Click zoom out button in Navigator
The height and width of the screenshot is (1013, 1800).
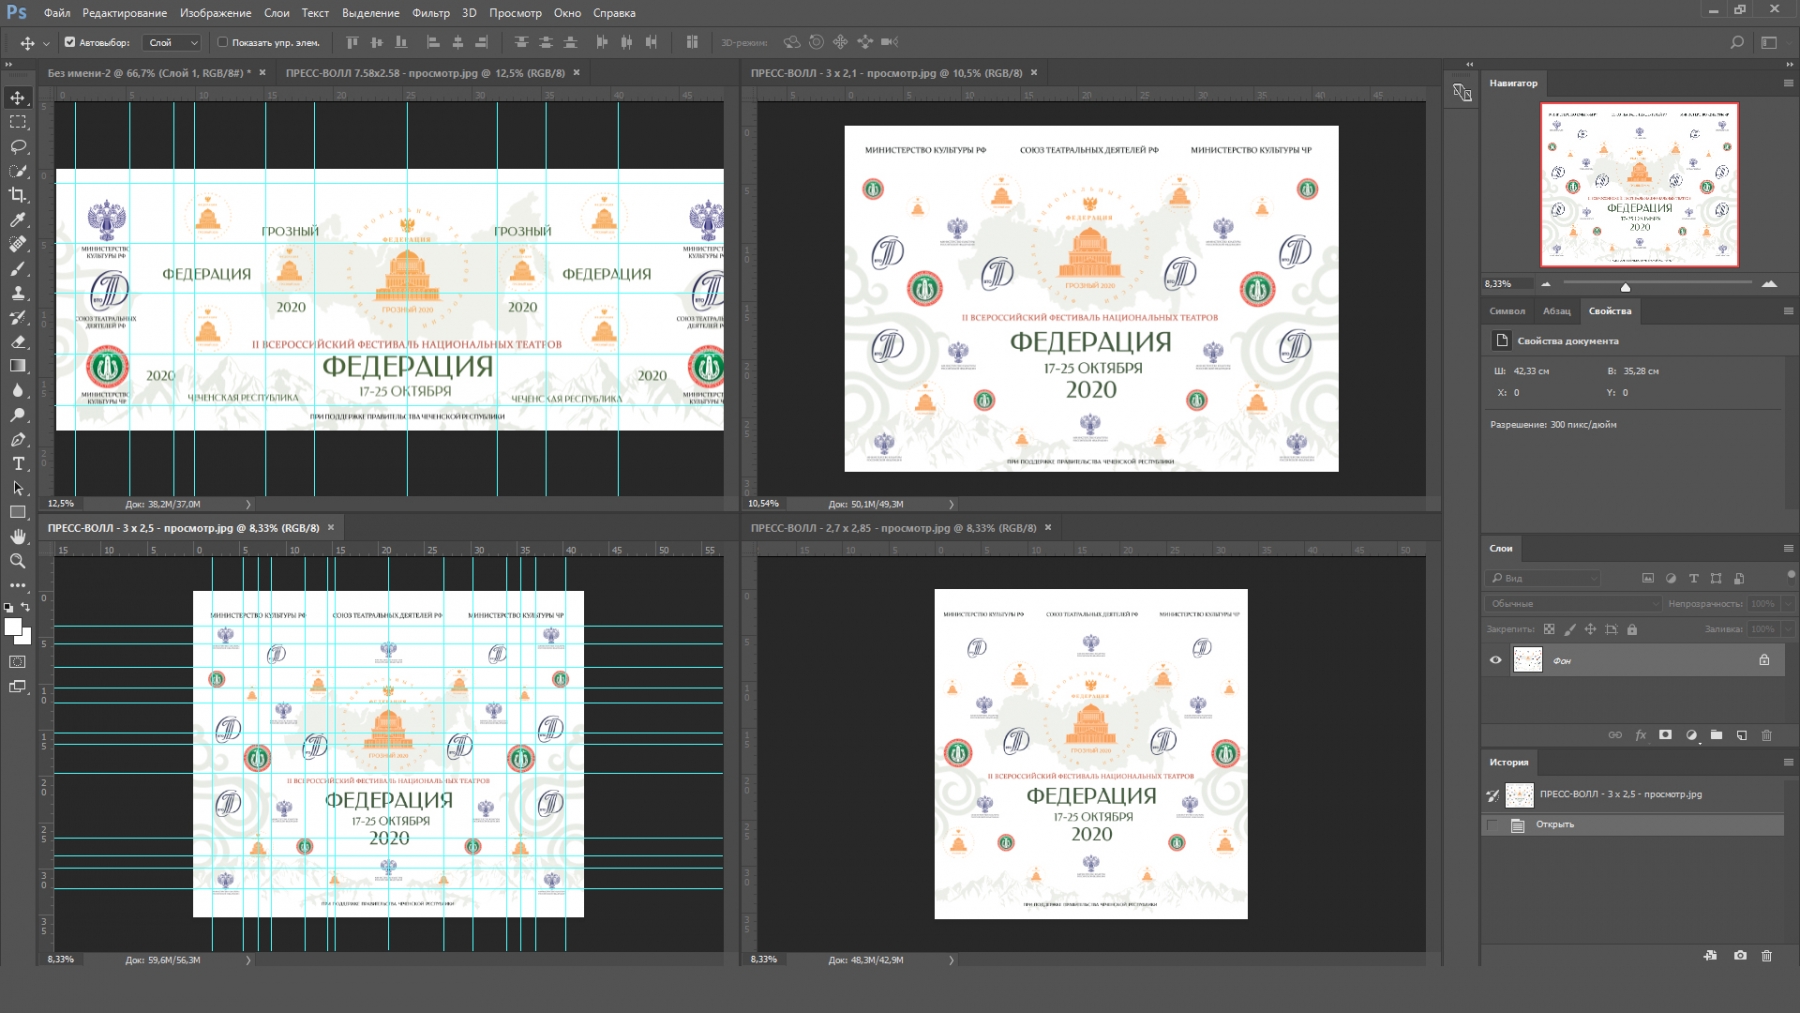tap(1546, 284)
